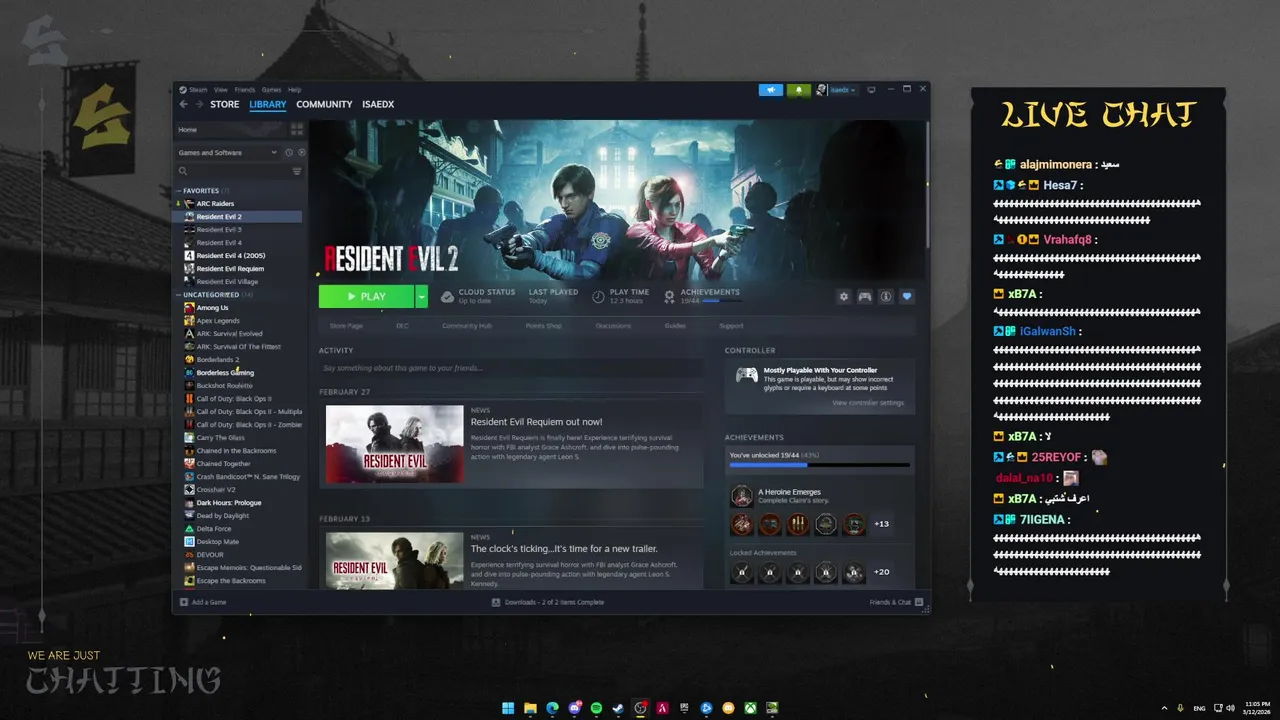The width and height of the screenshot is (1280, 720).
Task: Click the activity say something input box
Action: click(510, 368)
